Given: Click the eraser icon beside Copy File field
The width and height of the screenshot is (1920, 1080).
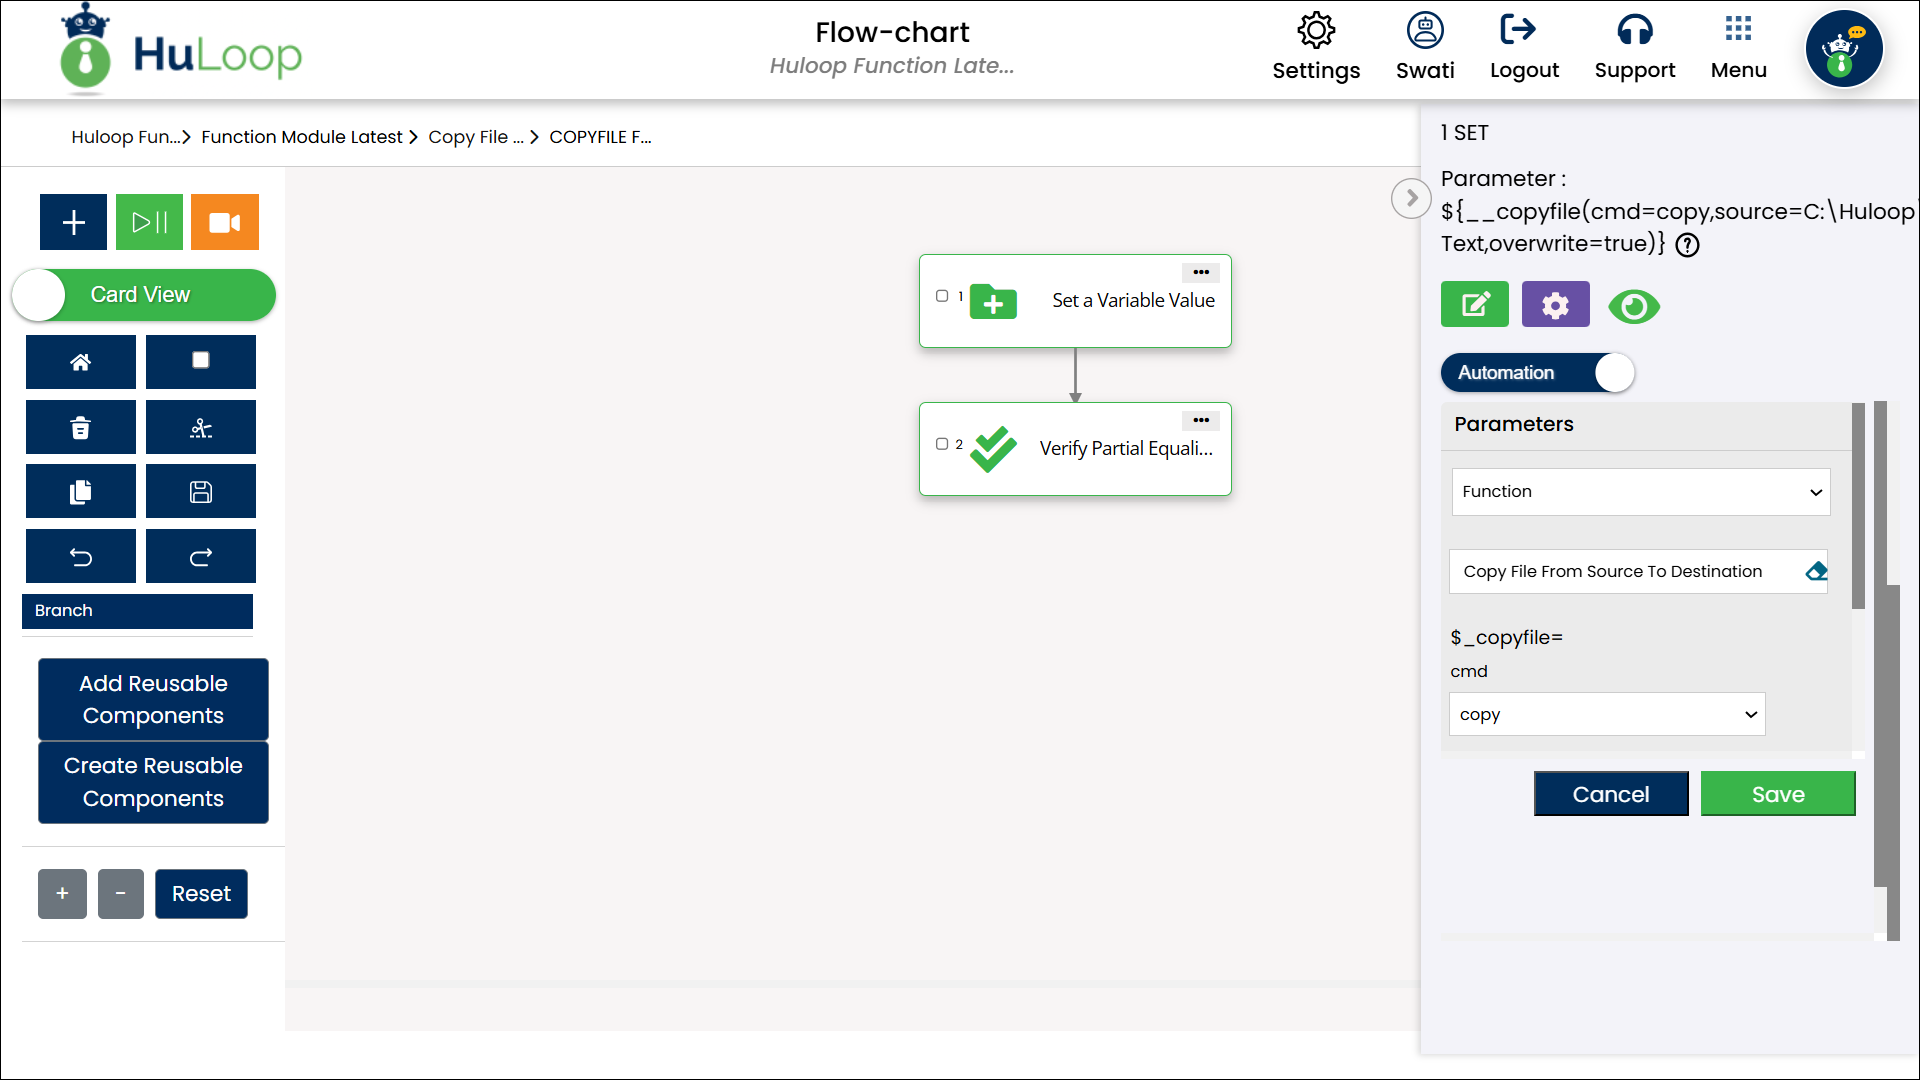Looking at the screenshot, I should (1816, 572).
